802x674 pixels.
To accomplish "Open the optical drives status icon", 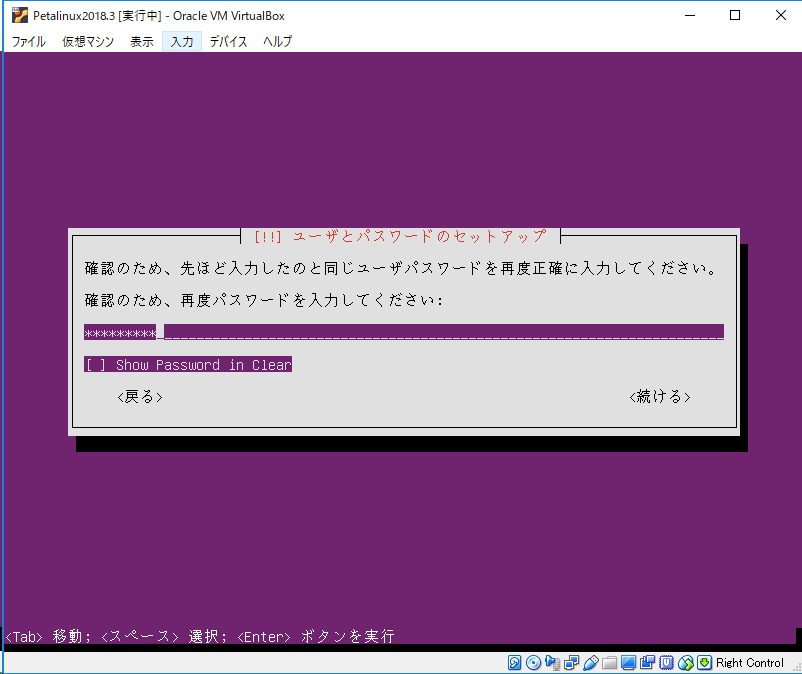I will click(532, 662).
